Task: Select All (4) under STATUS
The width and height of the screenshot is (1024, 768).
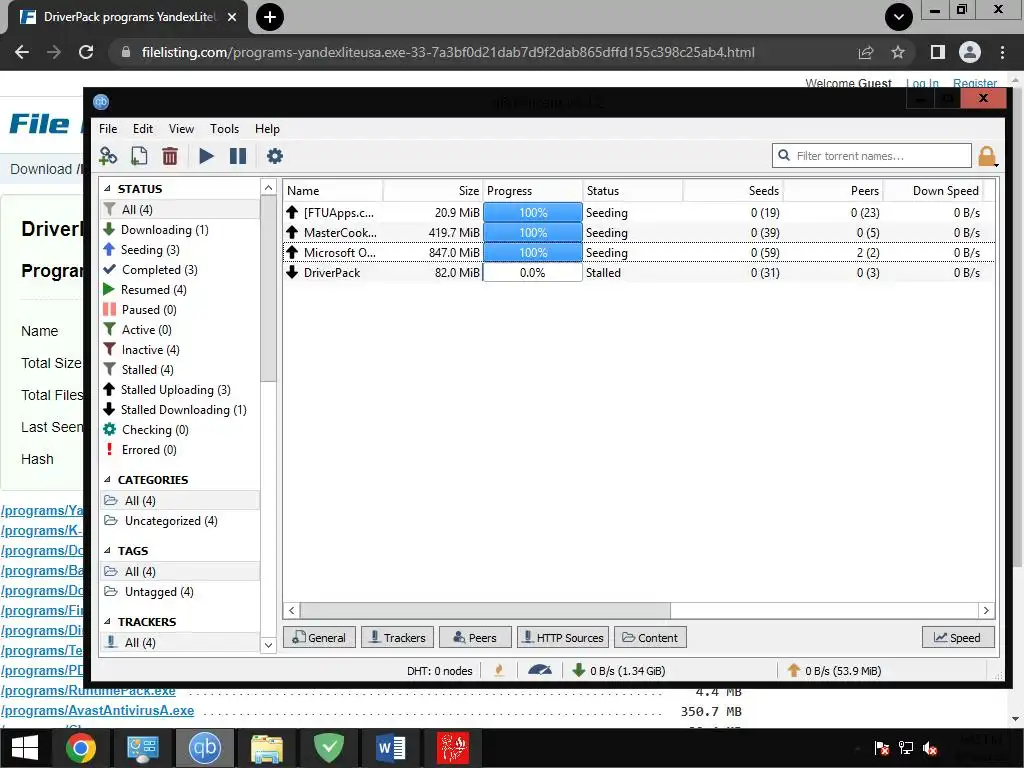Action: click(180, 210)
